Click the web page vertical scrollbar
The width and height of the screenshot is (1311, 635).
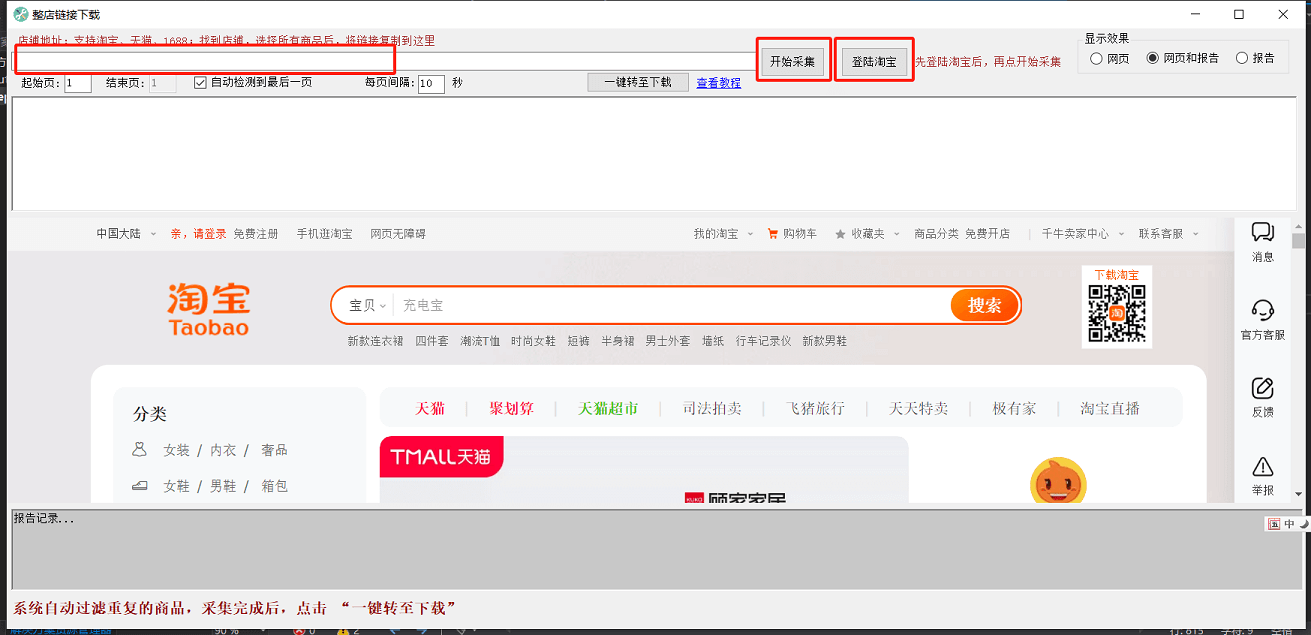click(x=1298, y=360)
